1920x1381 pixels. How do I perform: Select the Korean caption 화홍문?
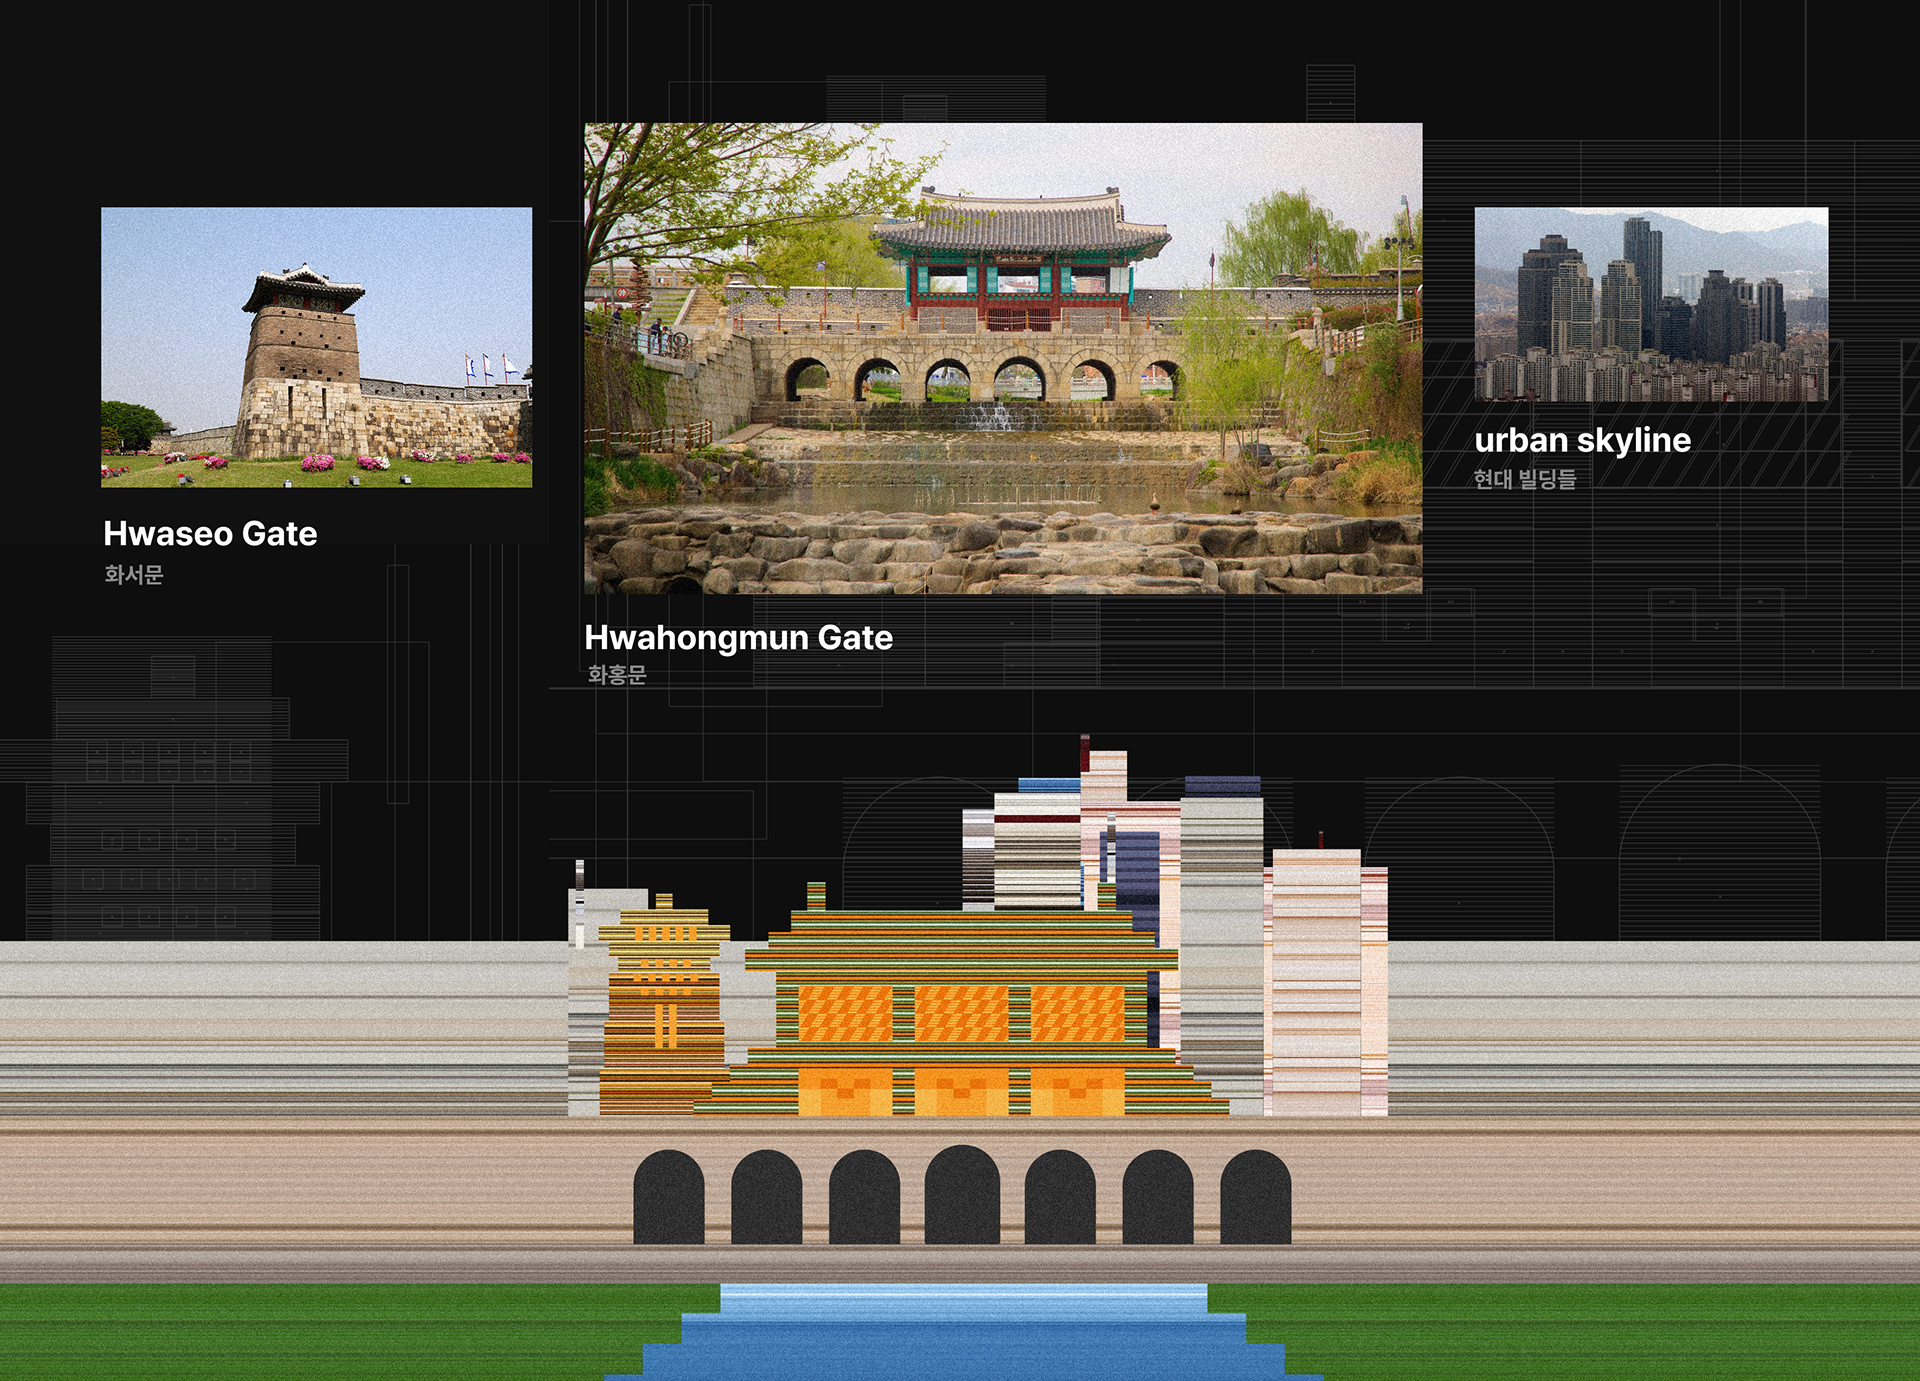pyautogui.click(x=617, y=675)
